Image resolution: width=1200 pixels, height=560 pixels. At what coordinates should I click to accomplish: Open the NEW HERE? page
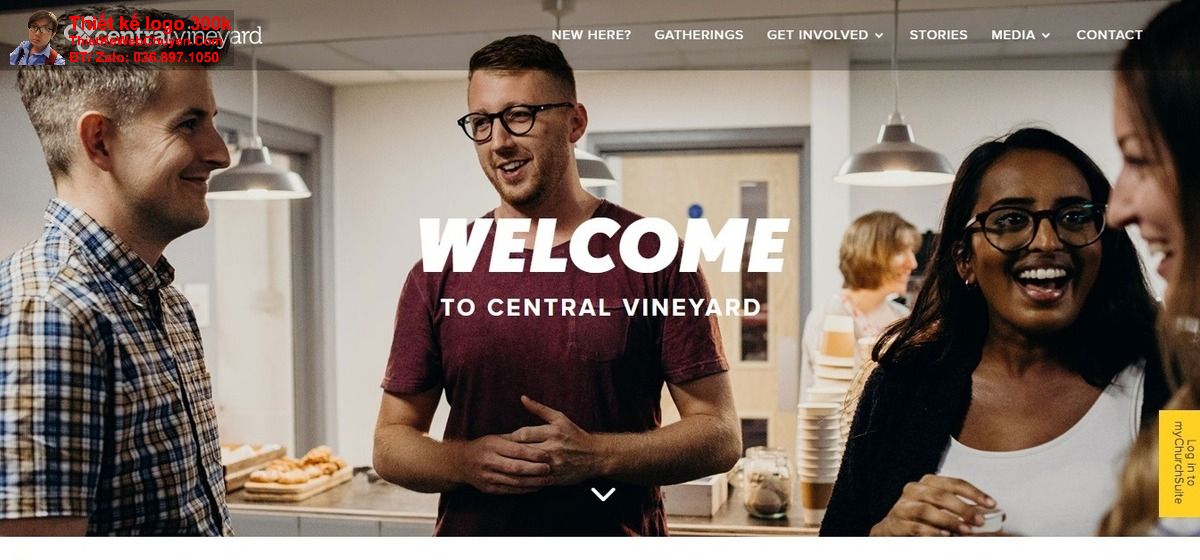[x=591, y=35]
